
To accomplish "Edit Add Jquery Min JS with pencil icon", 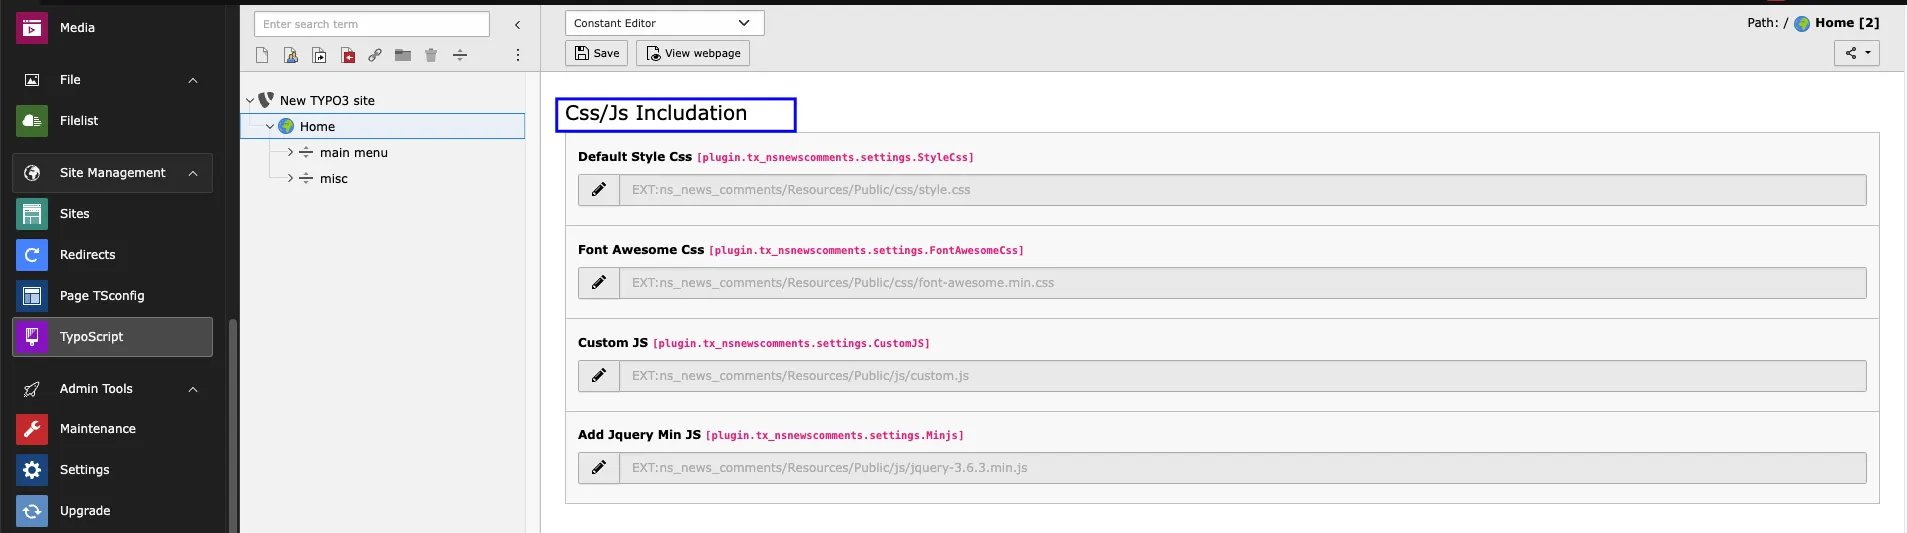I will point(599,468).
